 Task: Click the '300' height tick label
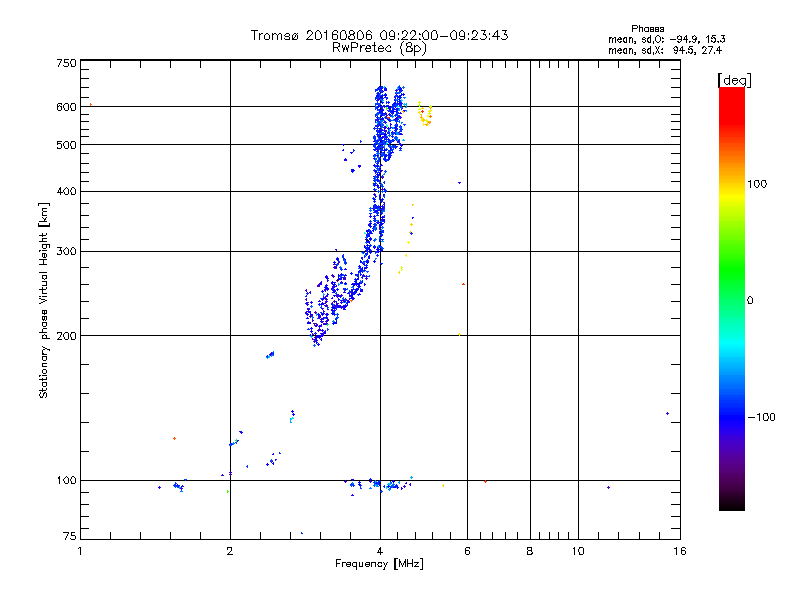click(66, 252)
